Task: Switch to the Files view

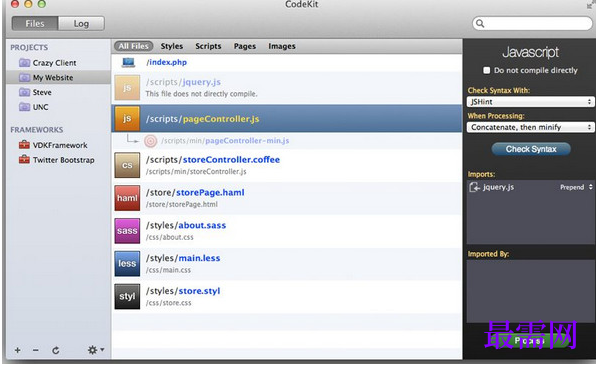Action: (x=35, y=24)
